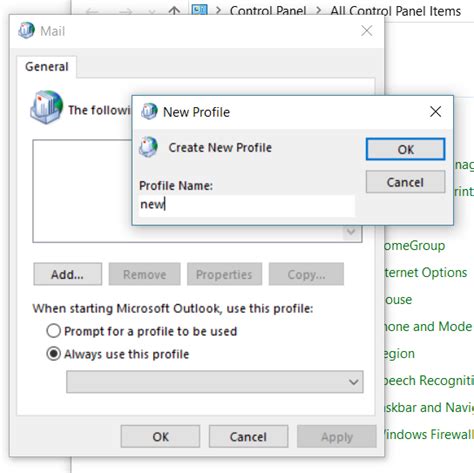This screenshot has height=473, width=474.
Task: Open Speech Recognition in Control Panel
Action: [429, 381]
